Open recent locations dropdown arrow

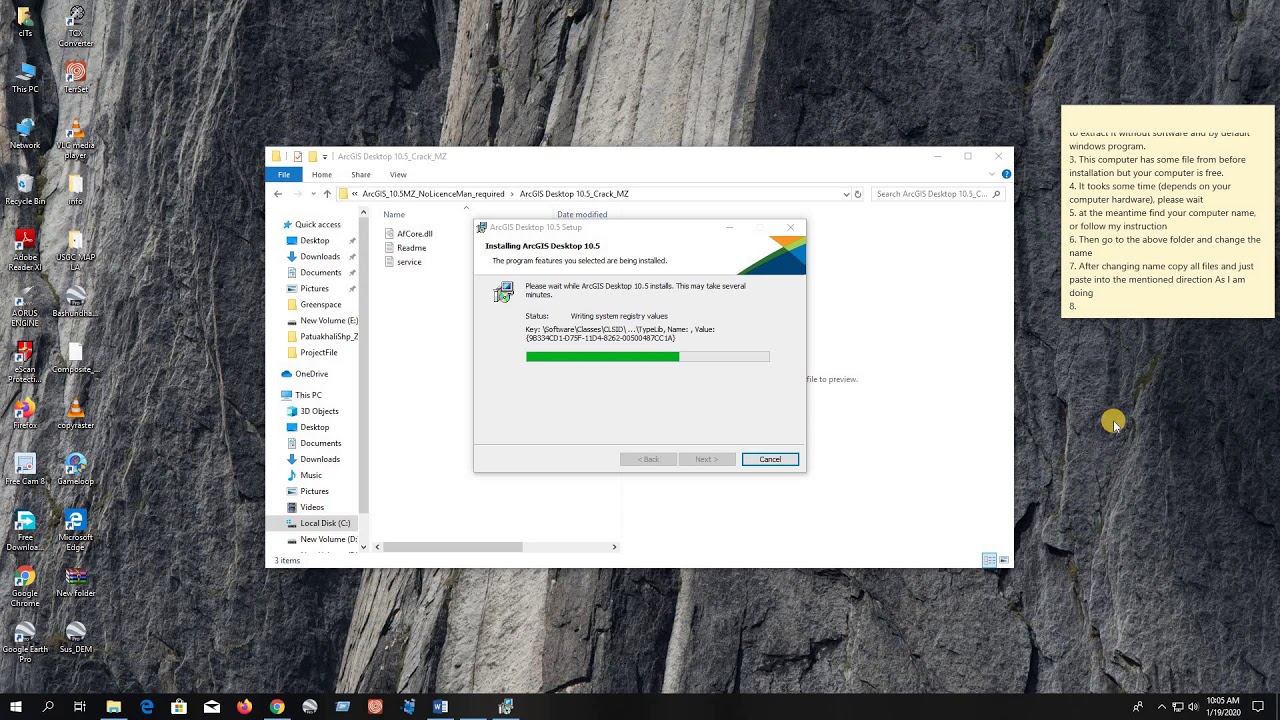coord(313,194)
